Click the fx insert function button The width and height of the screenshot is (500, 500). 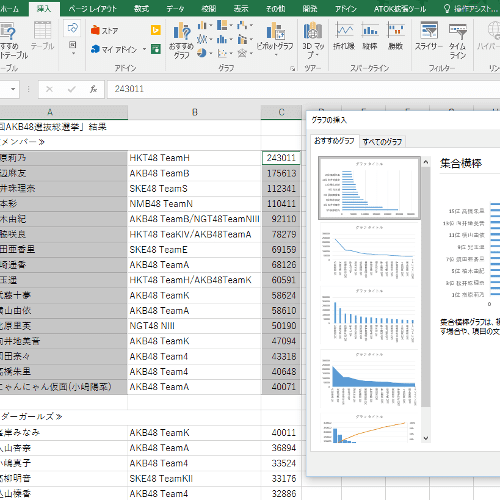[93, 89]
